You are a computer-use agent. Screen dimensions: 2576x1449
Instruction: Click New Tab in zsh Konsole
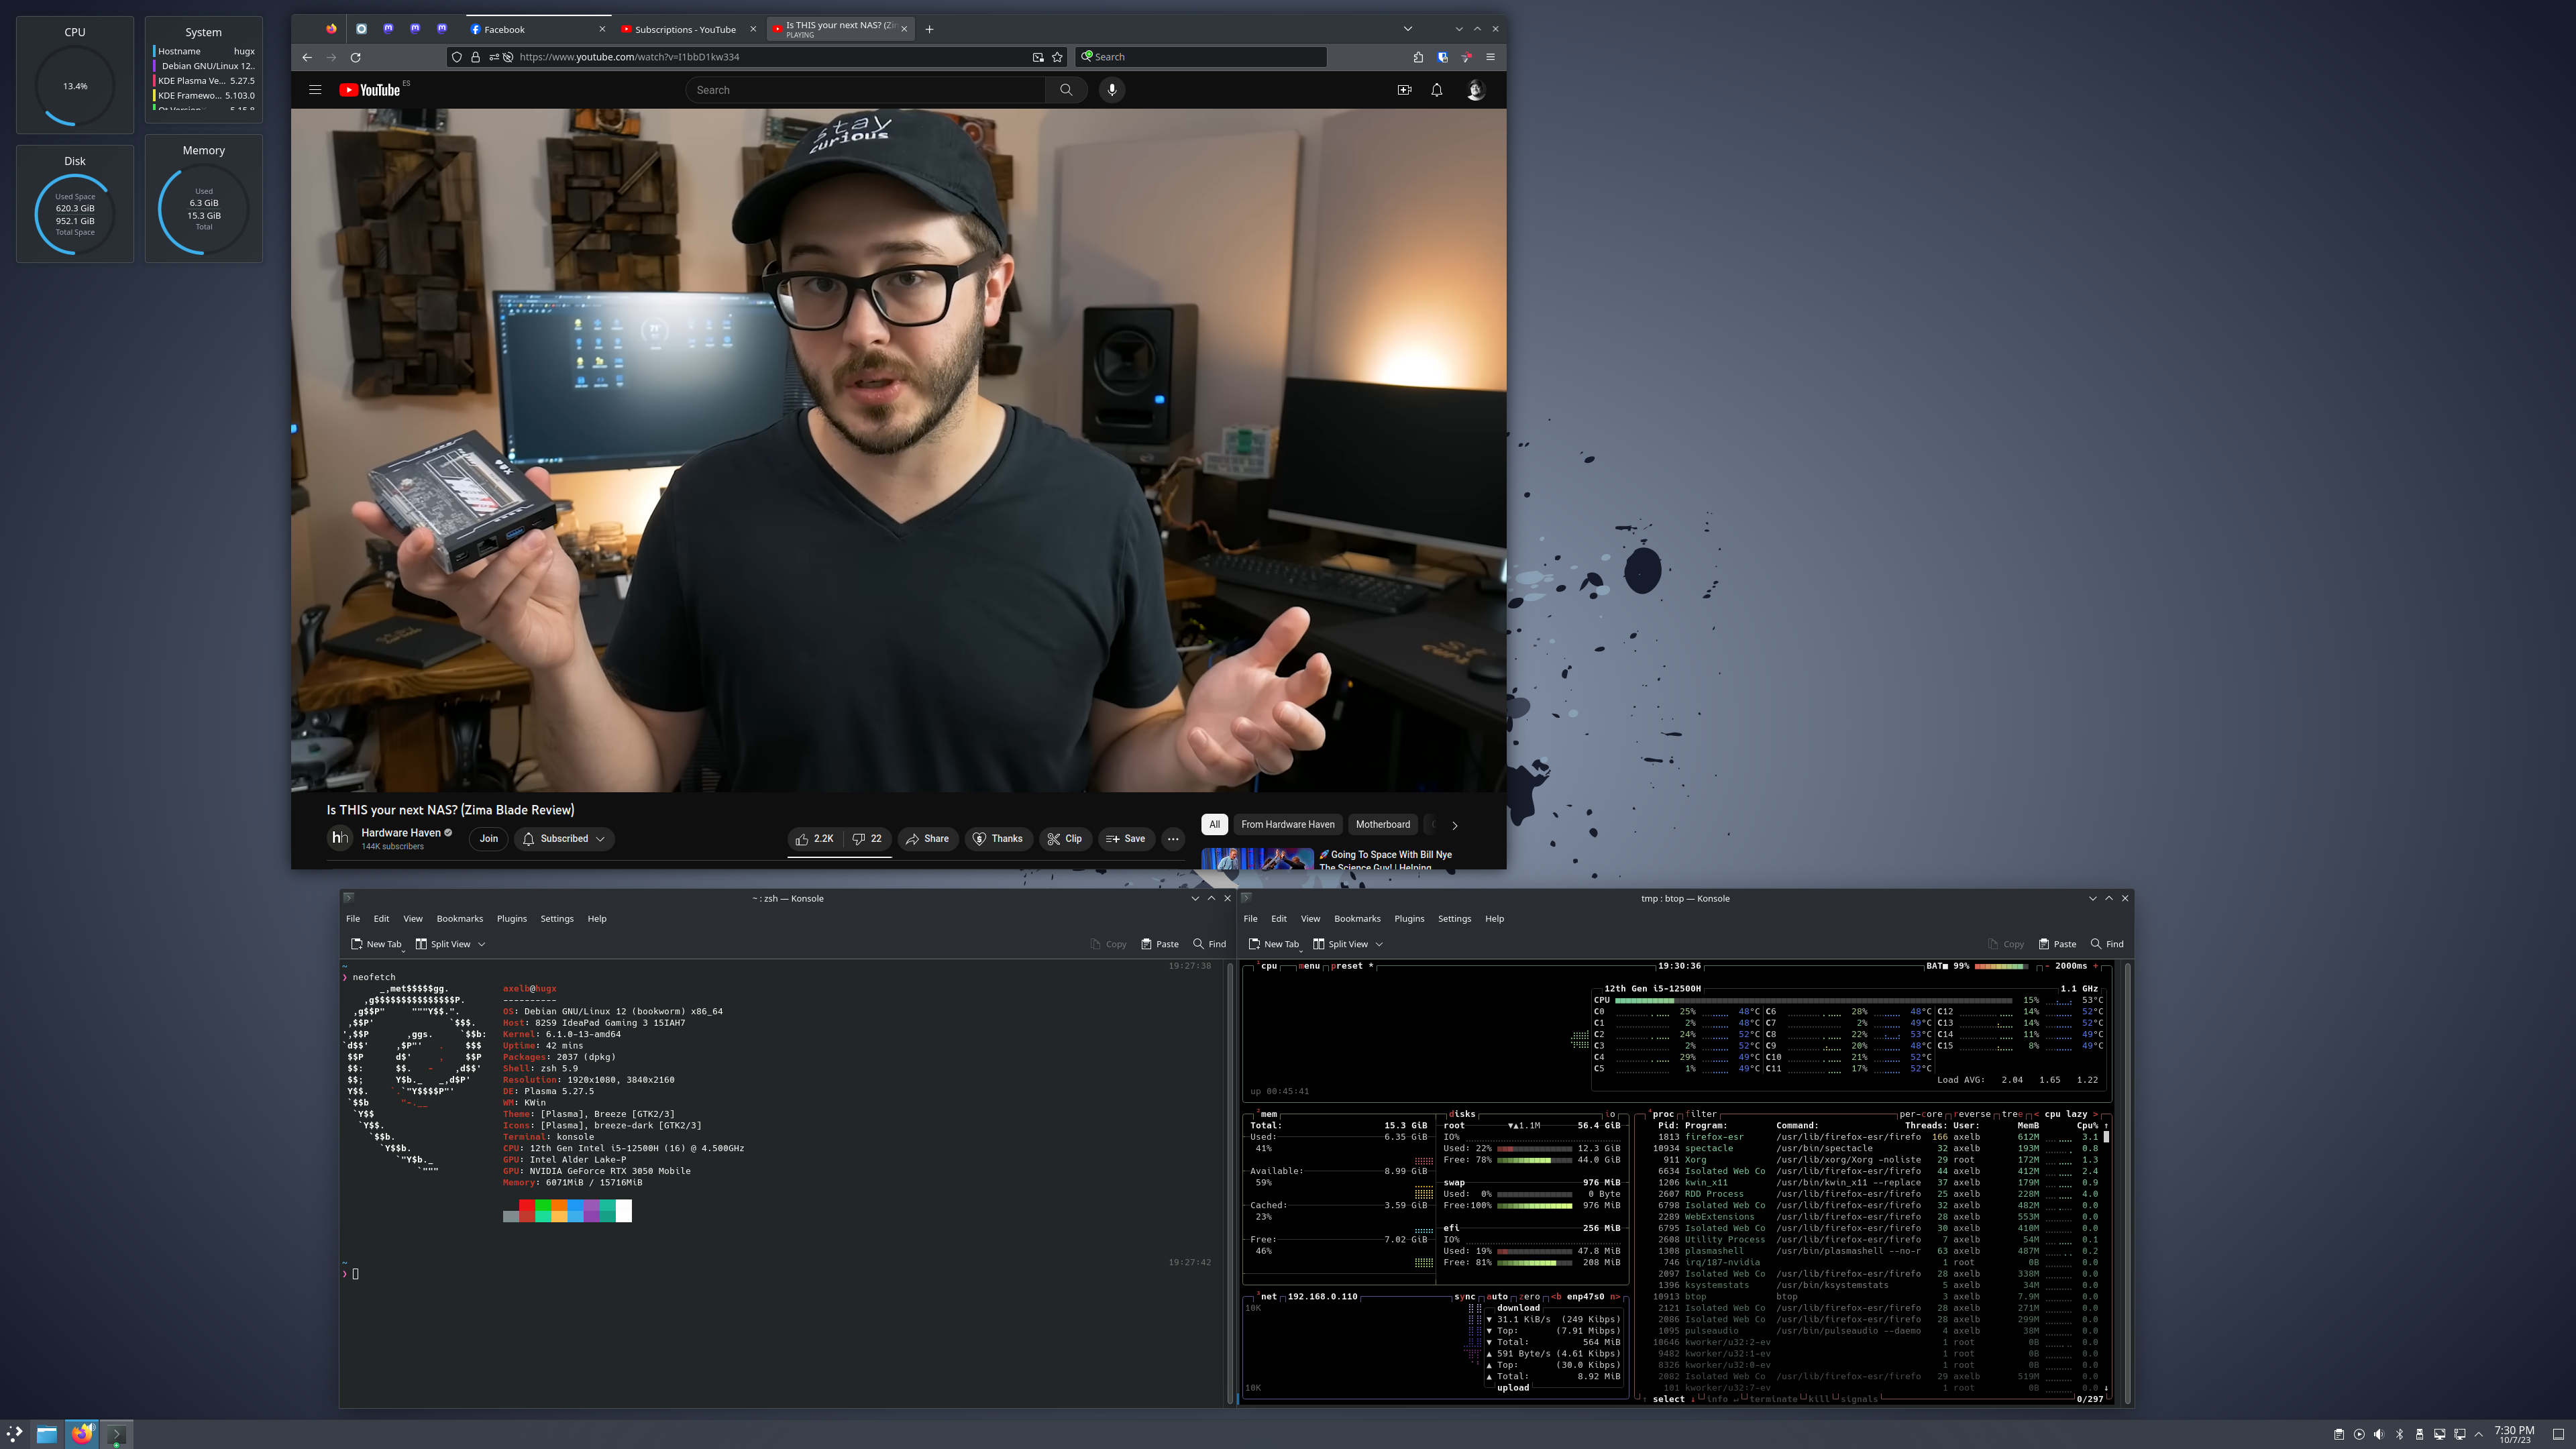pyautogui.click(x=376, y=944)
